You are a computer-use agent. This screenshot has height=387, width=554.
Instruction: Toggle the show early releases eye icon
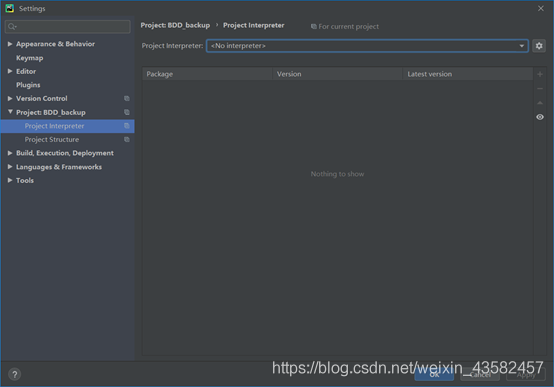540,117
